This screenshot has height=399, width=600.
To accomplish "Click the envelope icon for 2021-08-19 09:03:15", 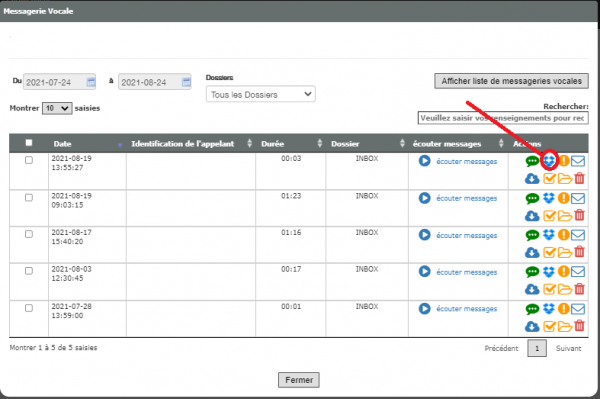I will (x=578, y=198).
